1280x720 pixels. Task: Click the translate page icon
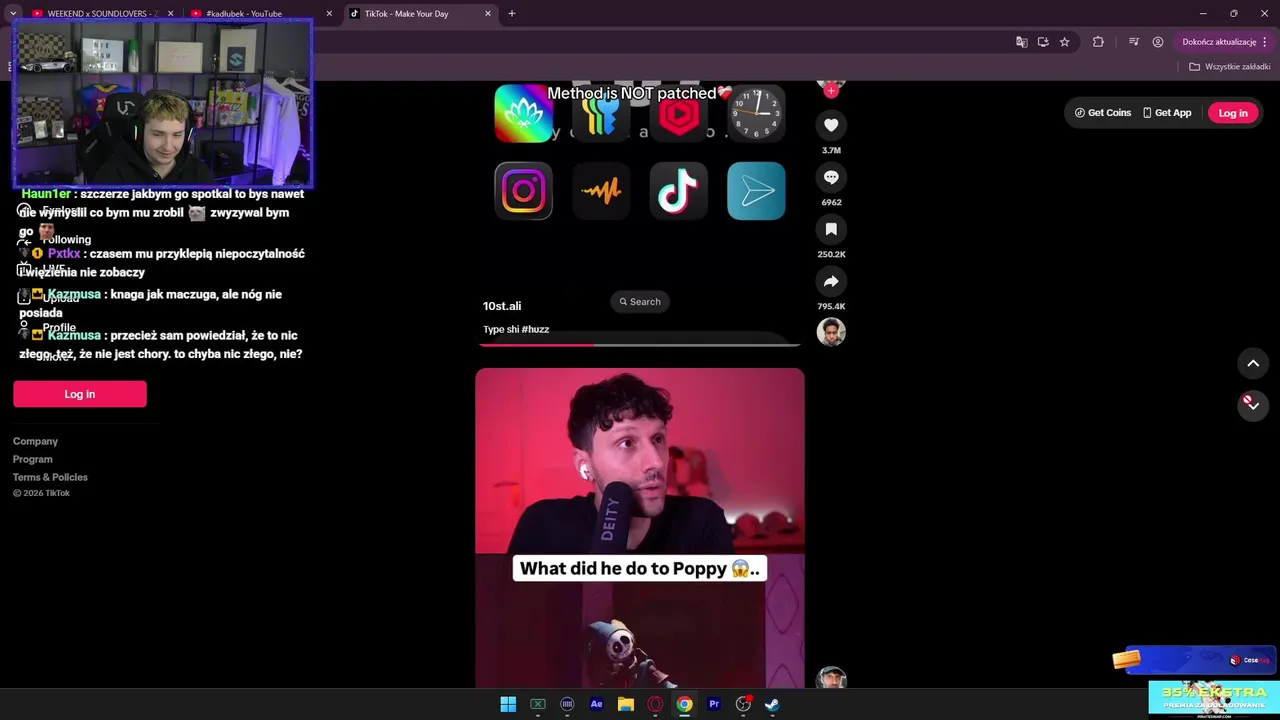(1021, 42)
